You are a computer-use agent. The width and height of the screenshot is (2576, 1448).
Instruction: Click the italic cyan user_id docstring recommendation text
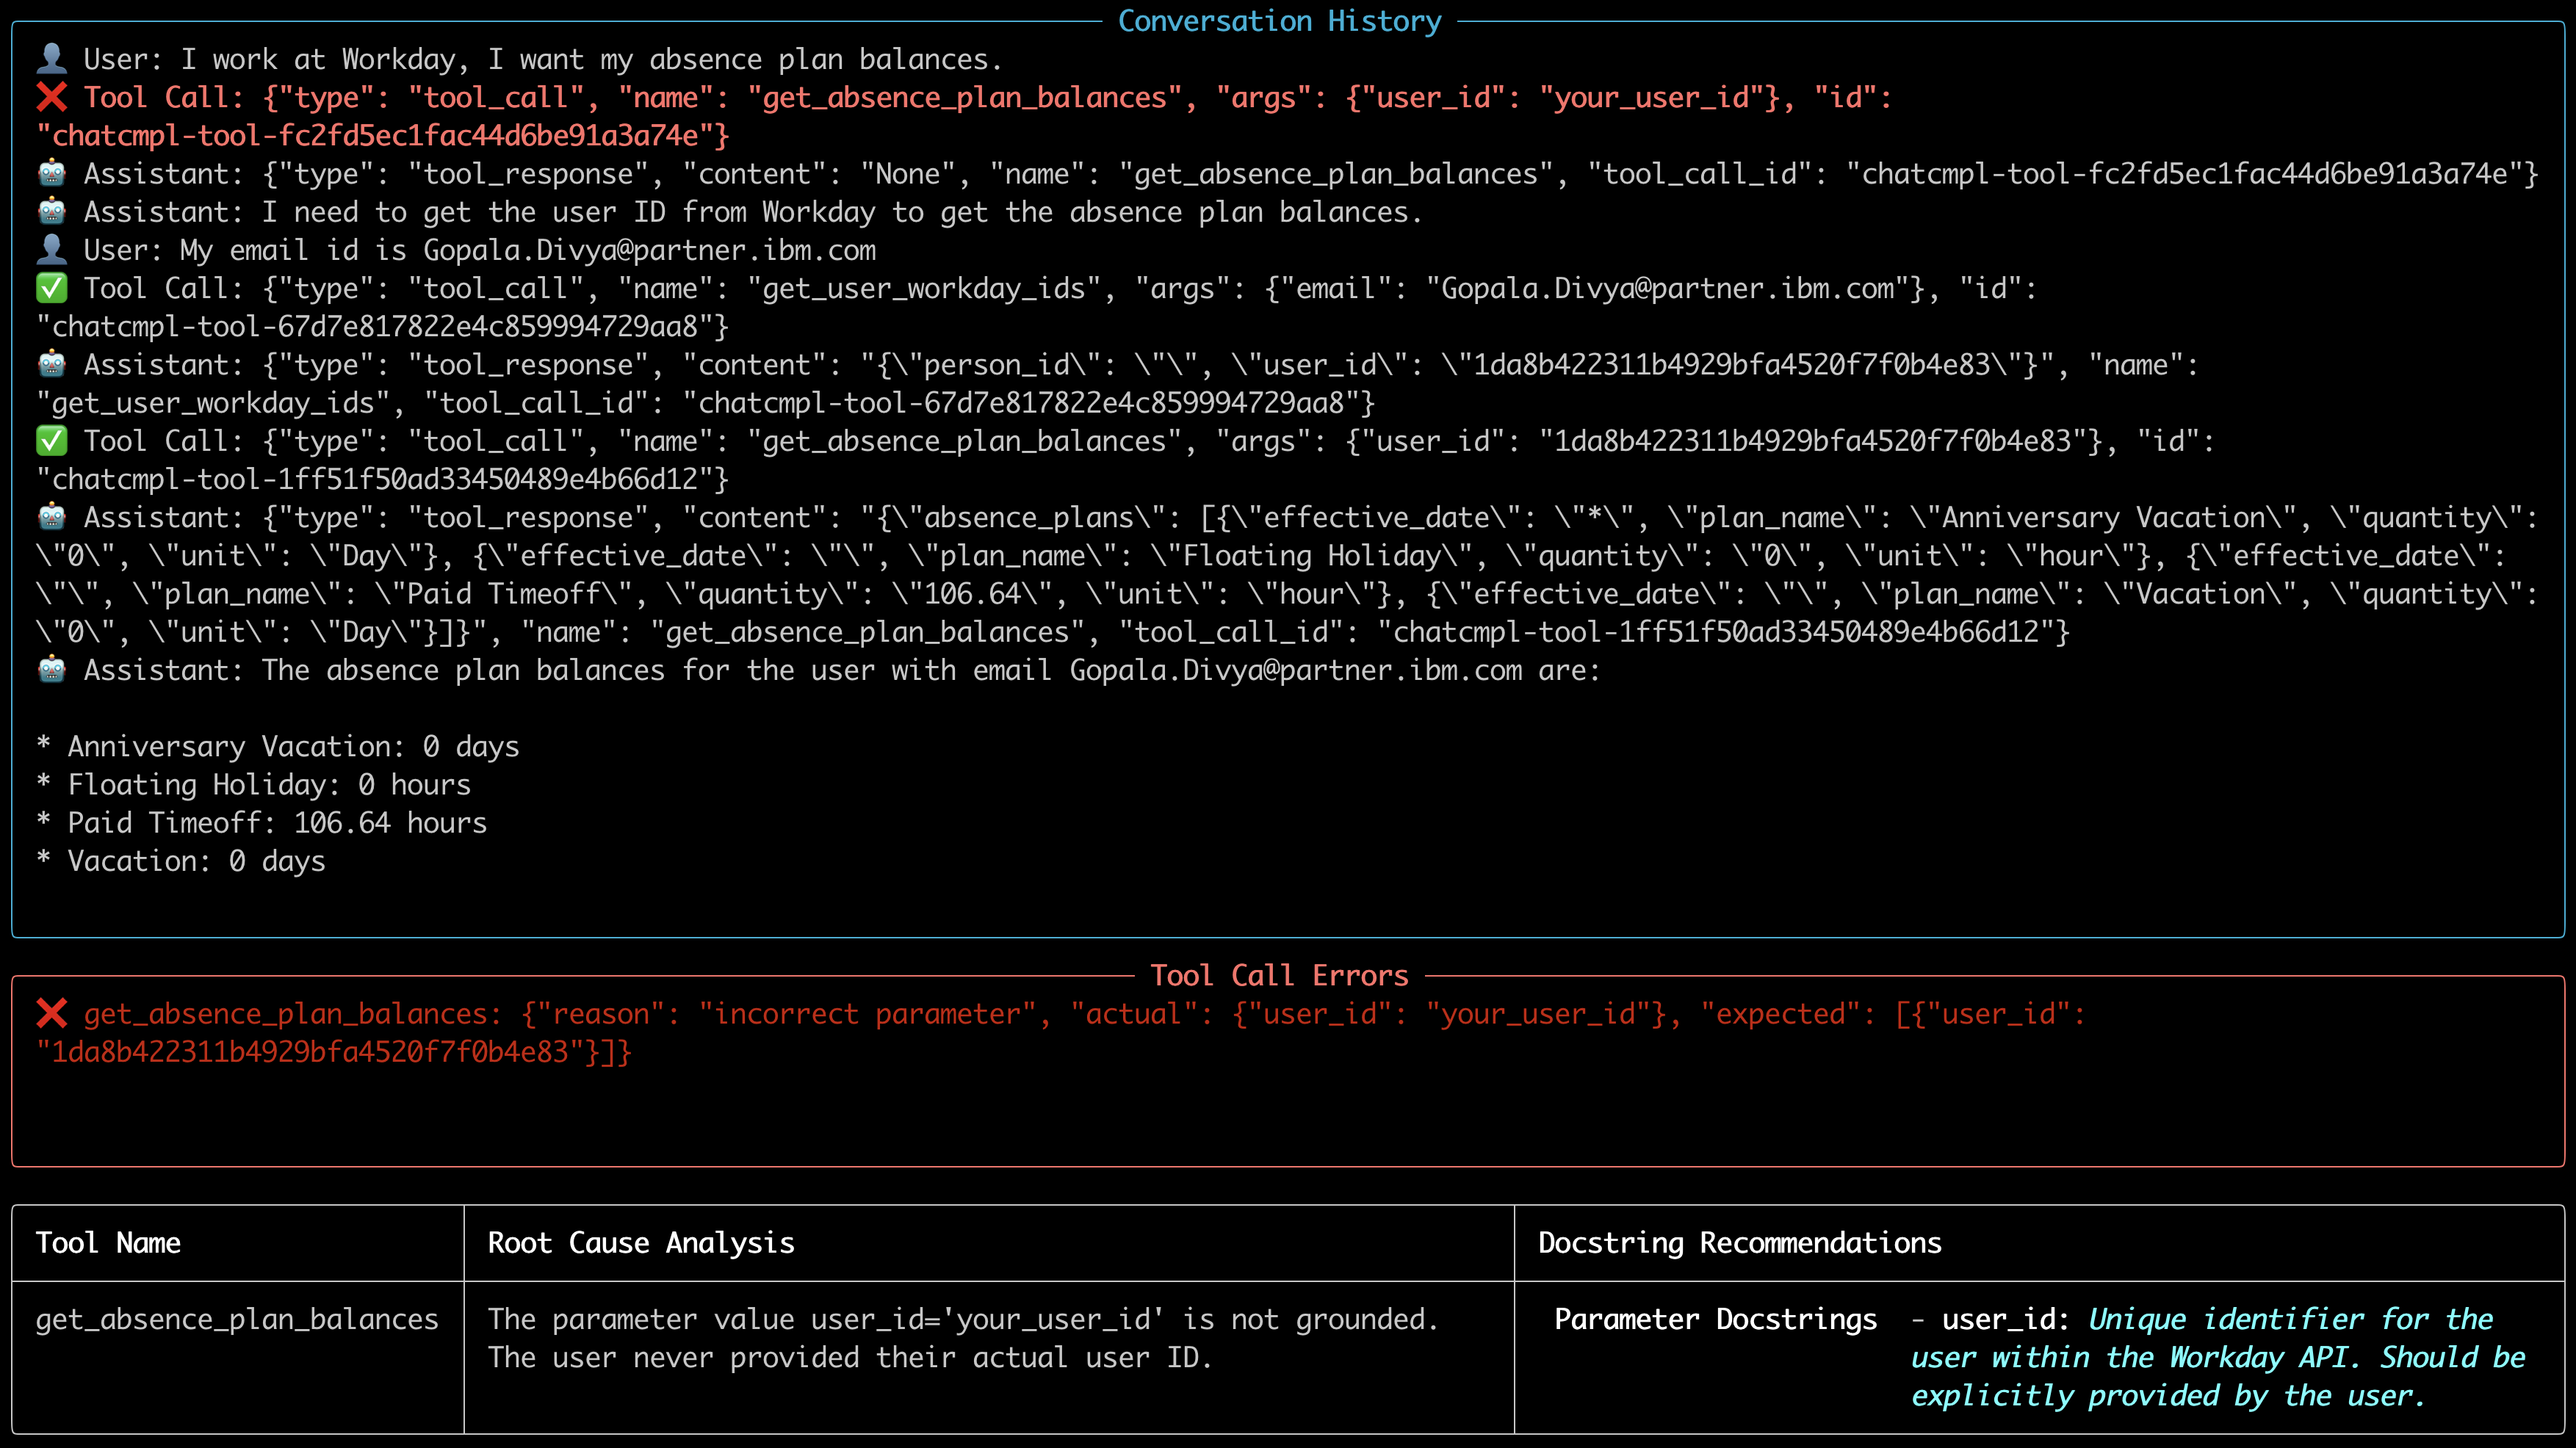pos(2217,1357)
